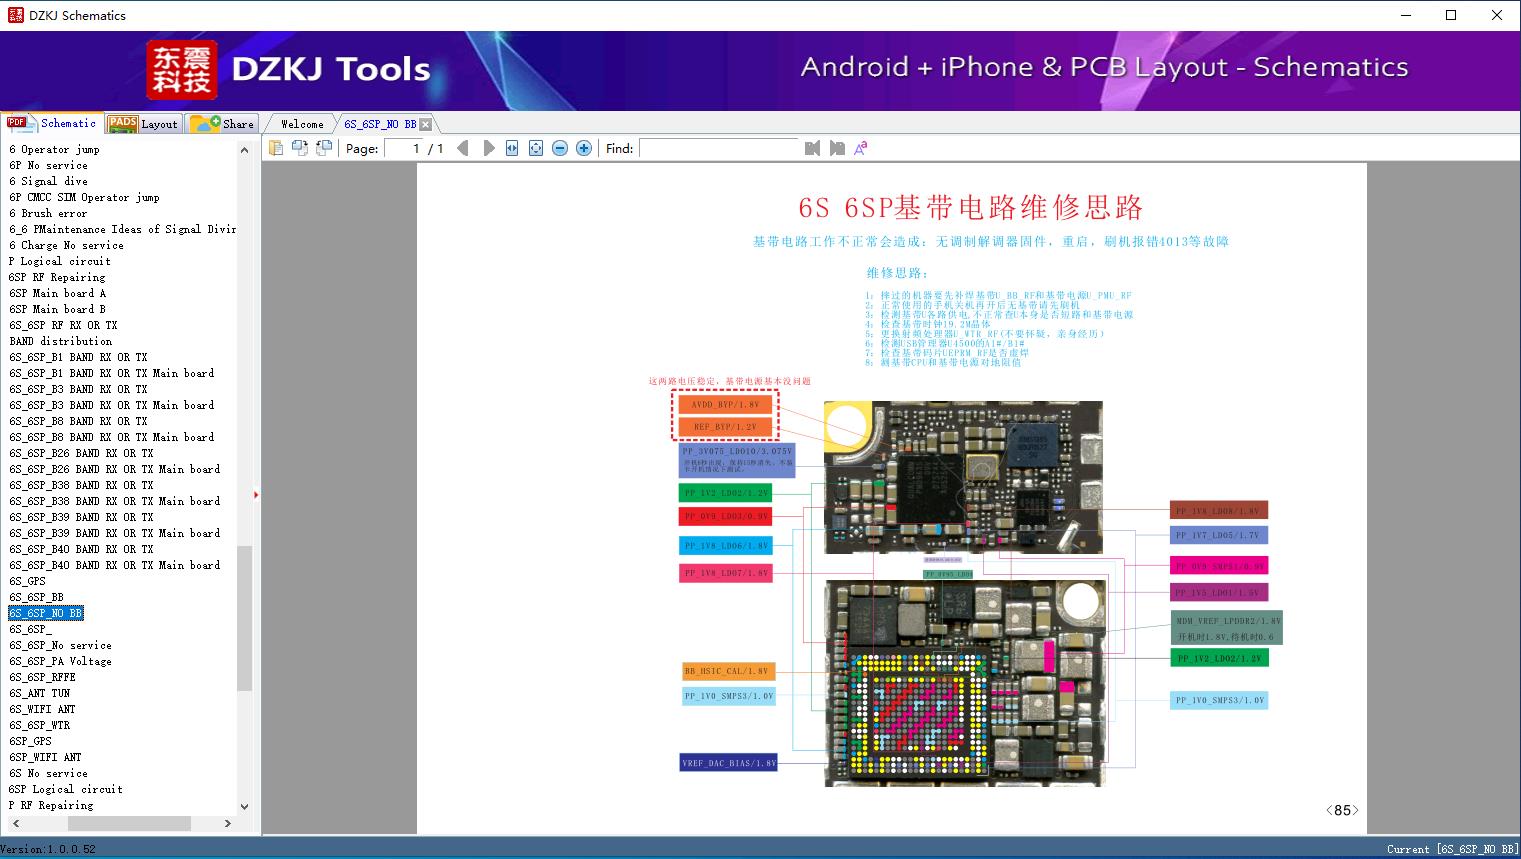Open '6 Charge No service' entry
The image size is (1521, 859).
point(67,245)
